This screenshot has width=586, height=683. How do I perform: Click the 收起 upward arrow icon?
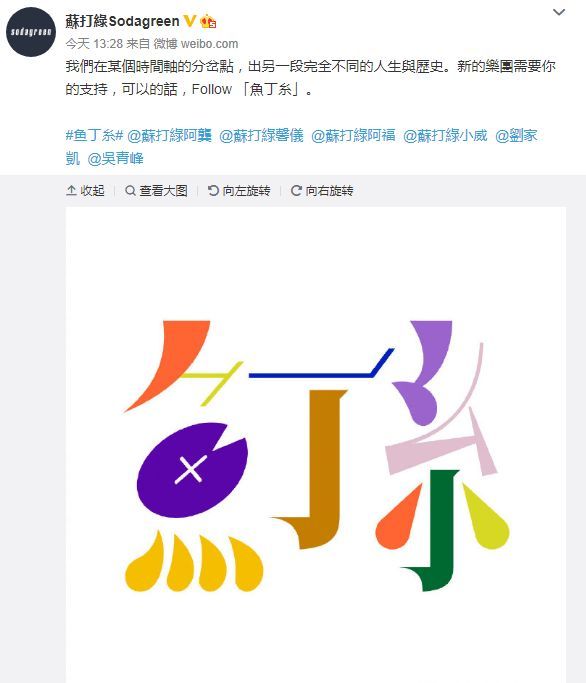71,190
